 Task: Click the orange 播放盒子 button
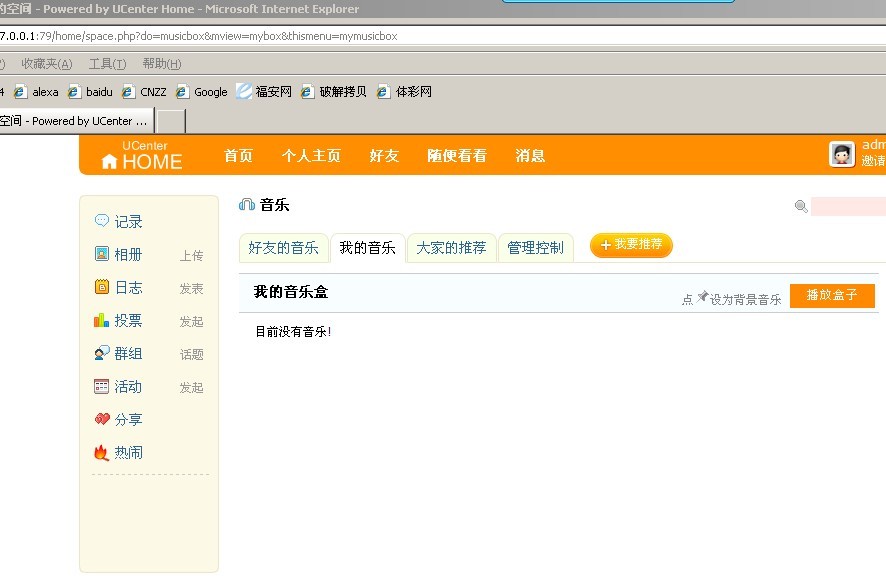pyautogui.click(x=832, y=296)
